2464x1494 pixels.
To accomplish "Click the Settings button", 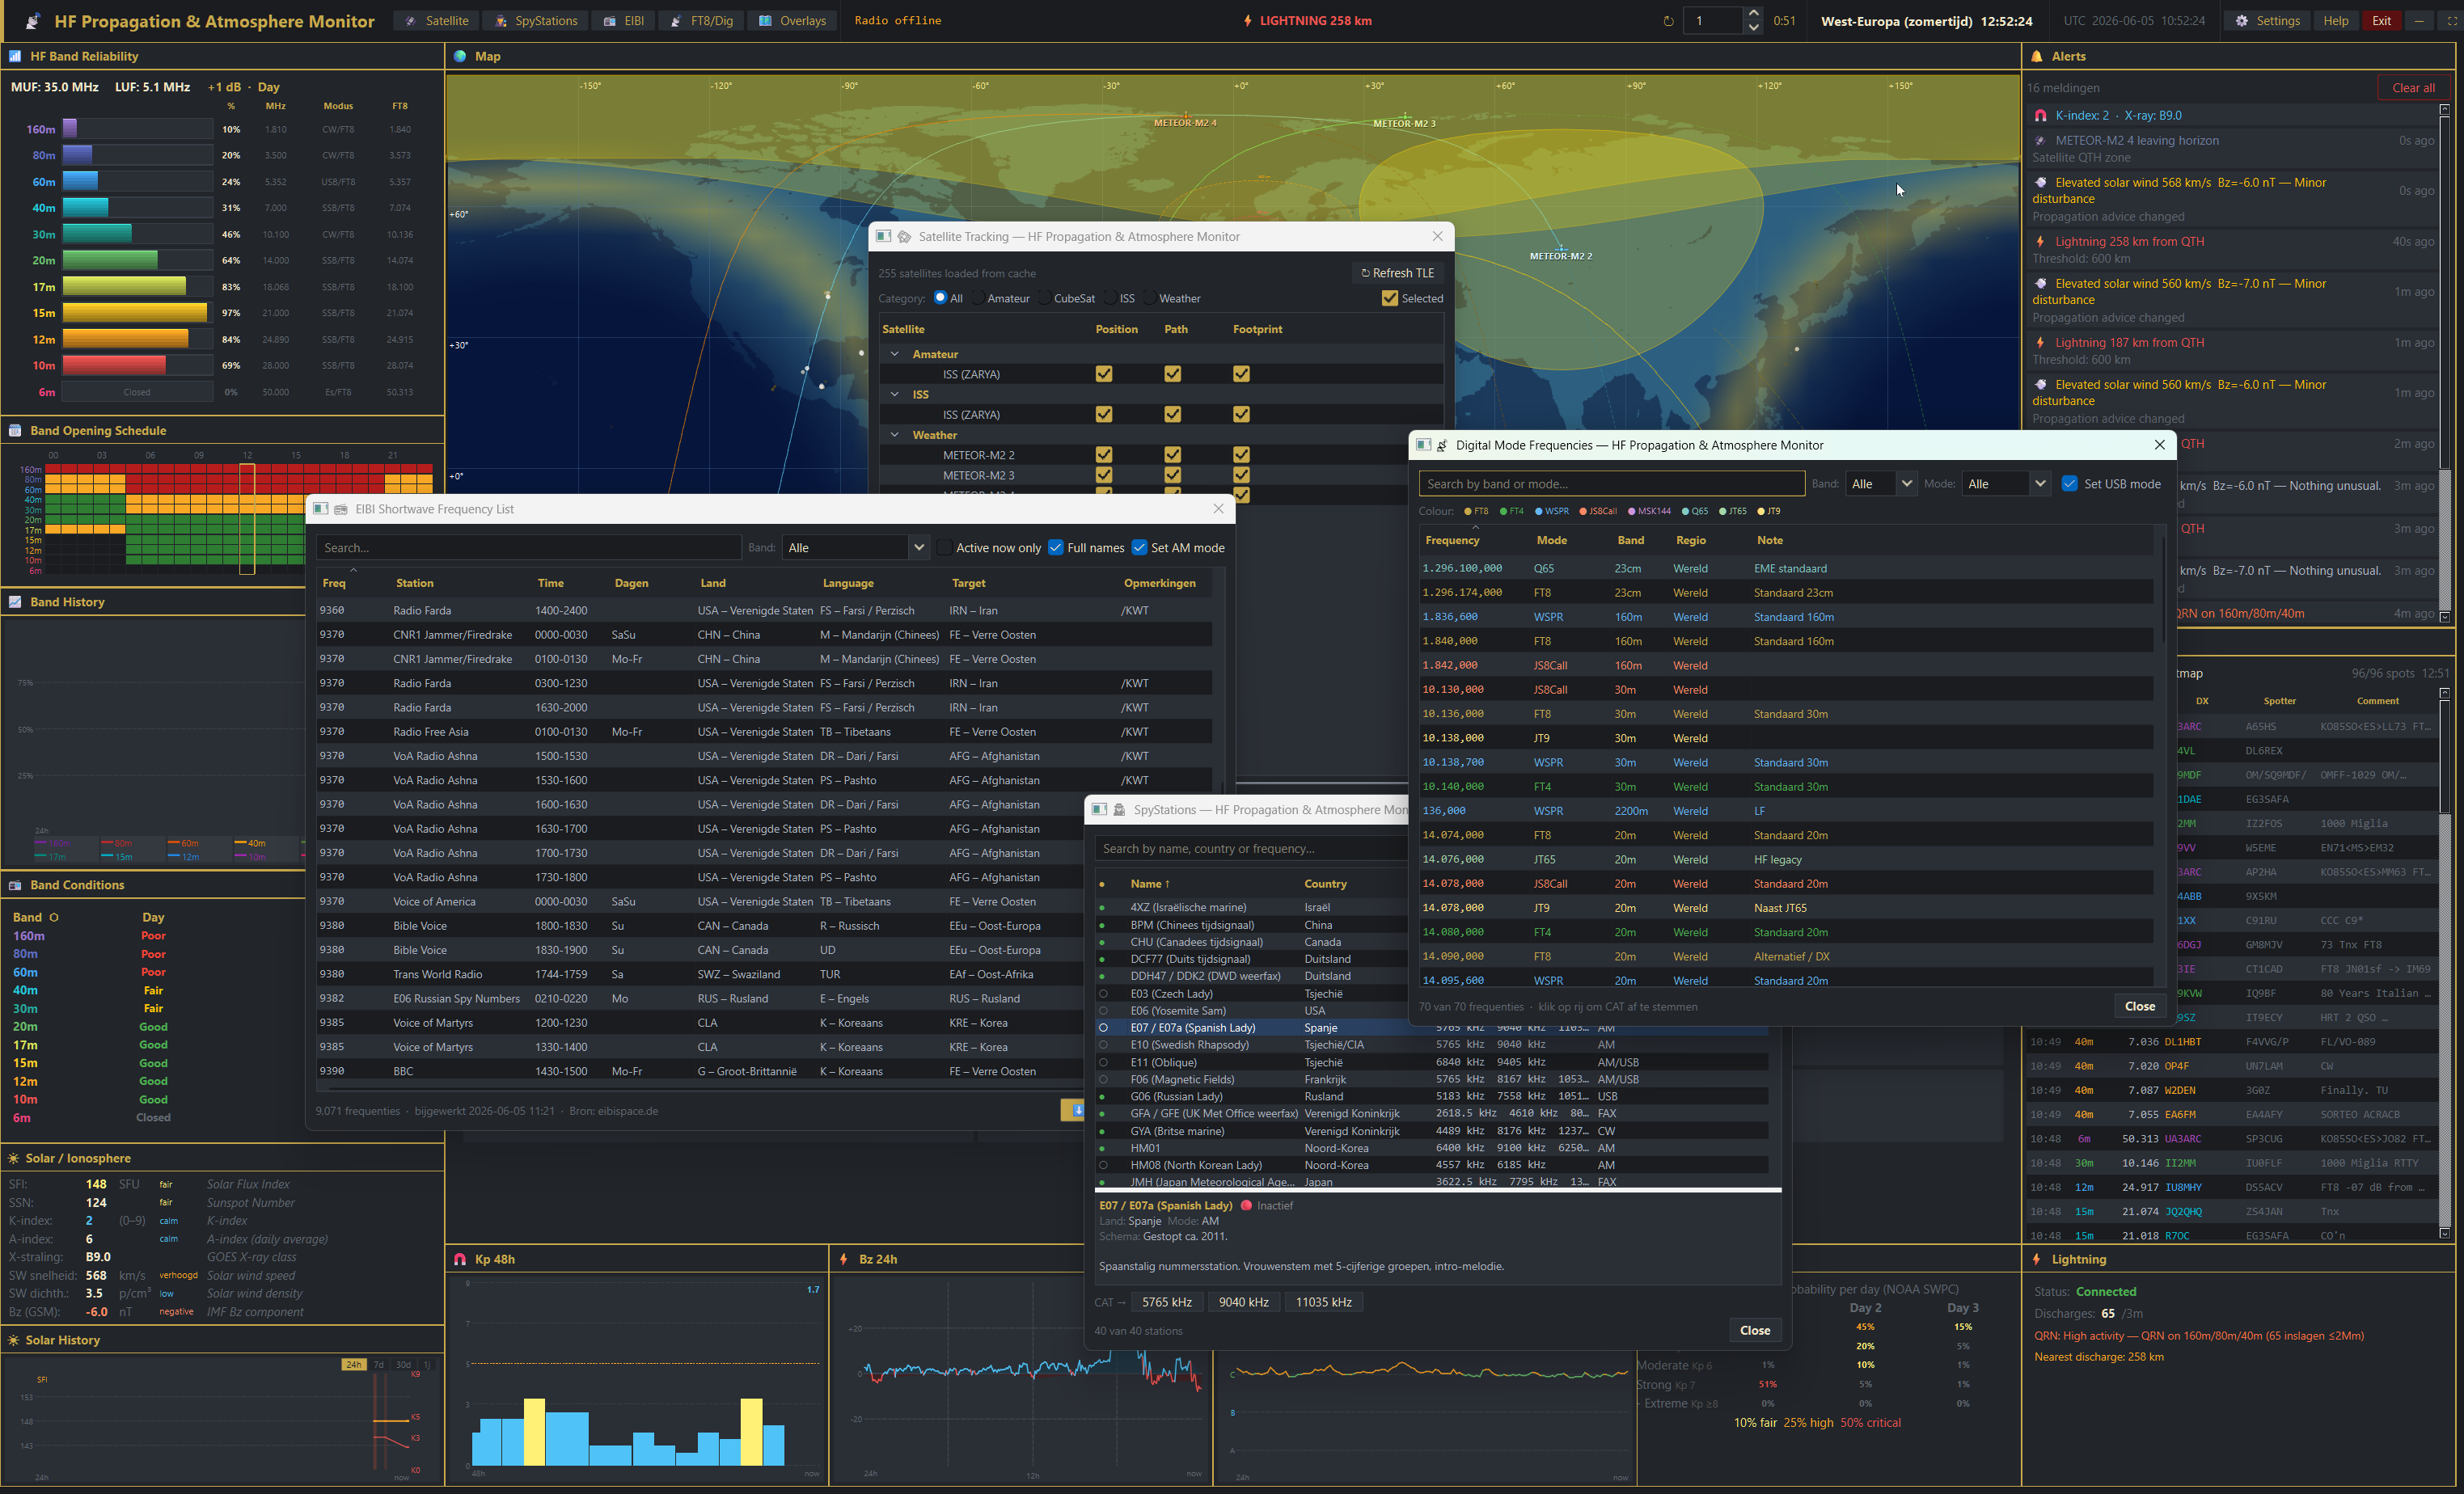I will click(2268, 21).
